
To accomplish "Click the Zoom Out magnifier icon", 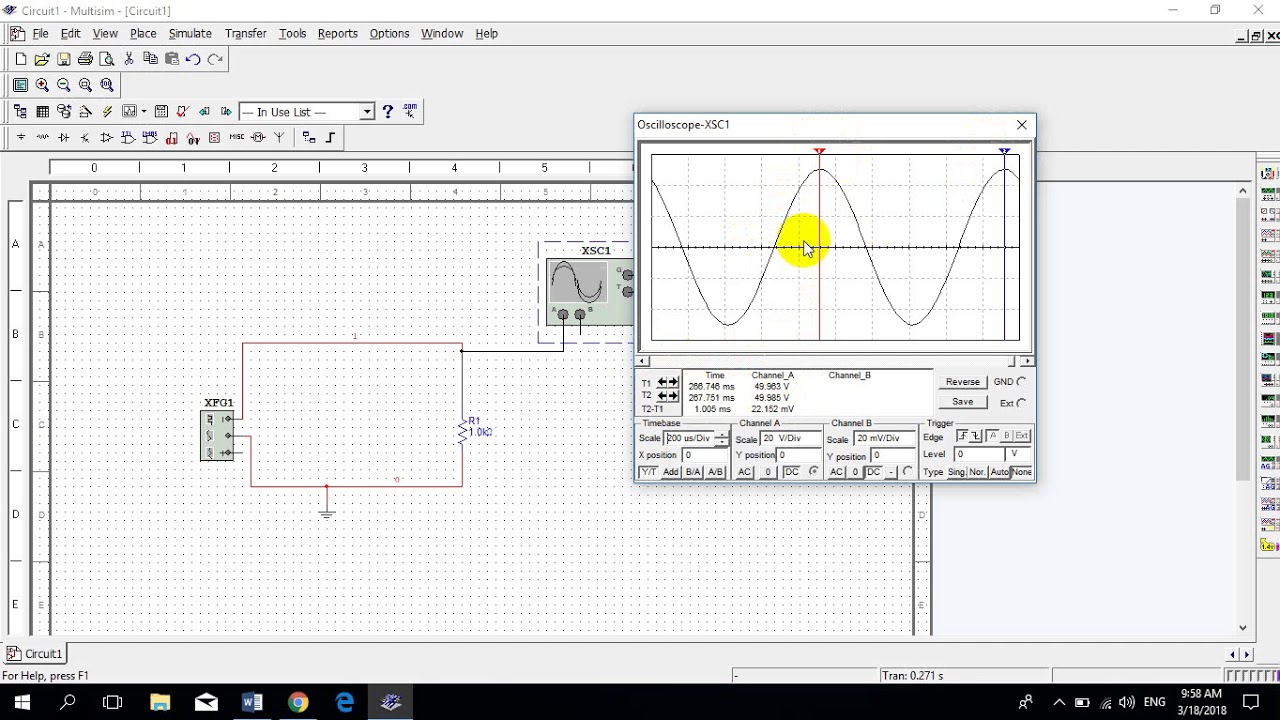I will tap(64, 85).
